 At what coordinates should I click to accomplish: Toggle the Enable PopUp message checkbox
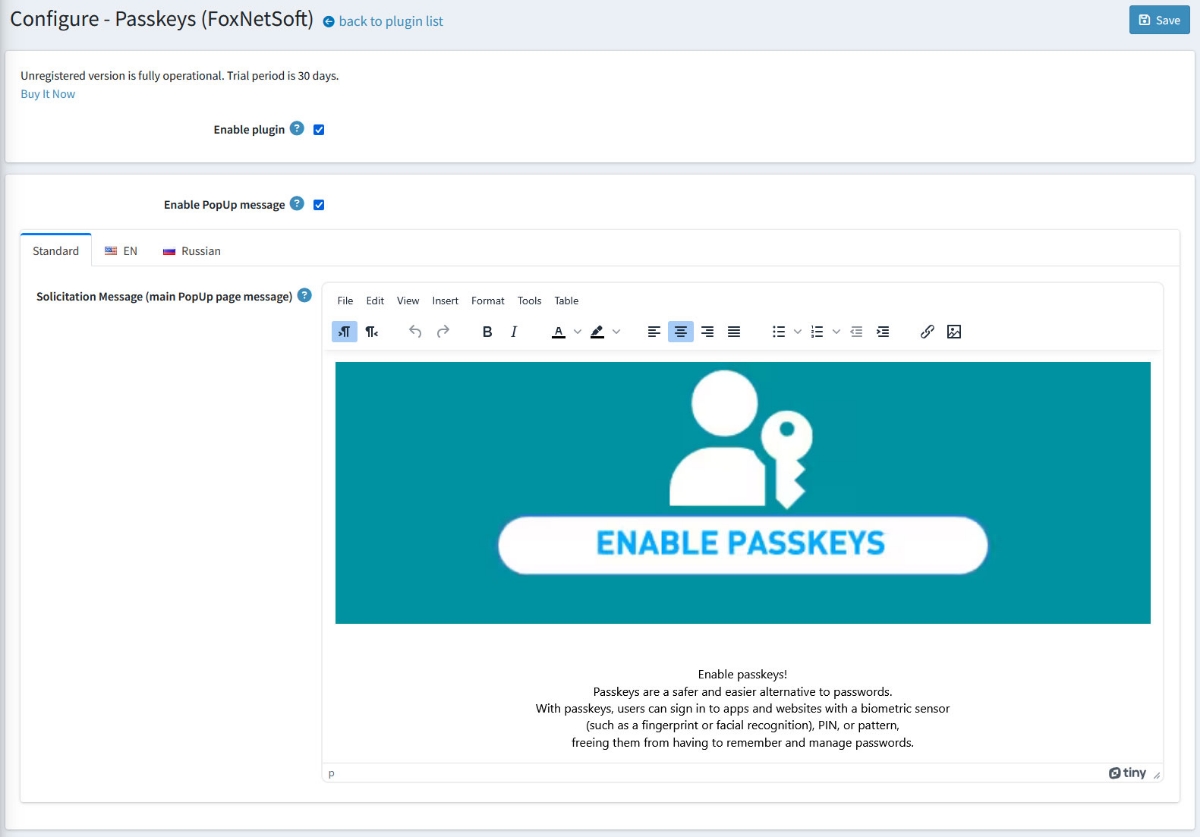tap(319, 205)
